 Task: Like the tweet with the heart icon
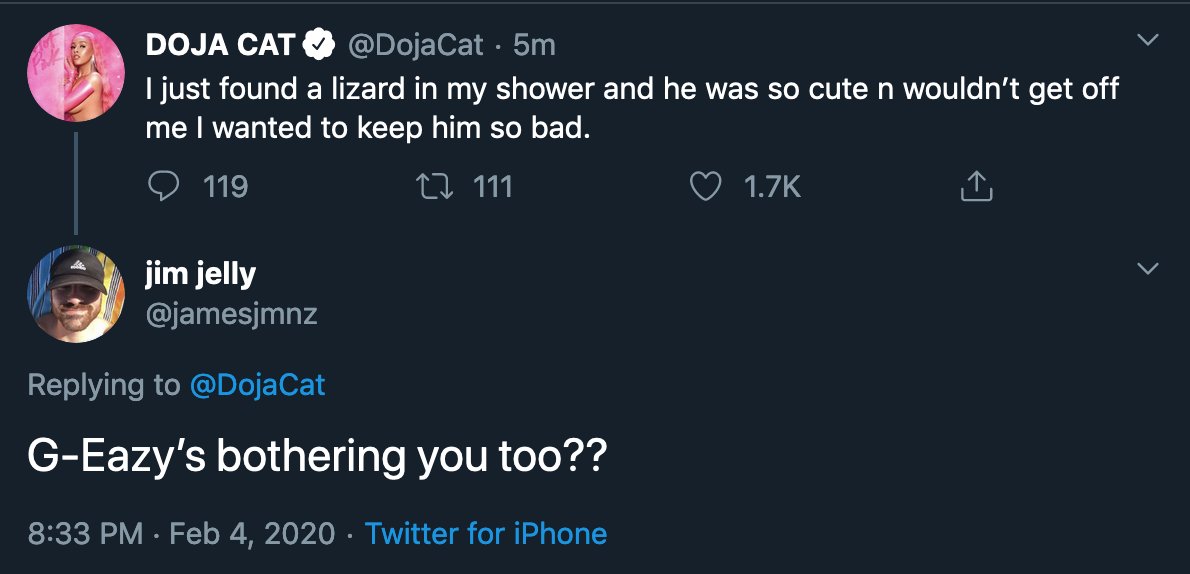tap(707, 186)
